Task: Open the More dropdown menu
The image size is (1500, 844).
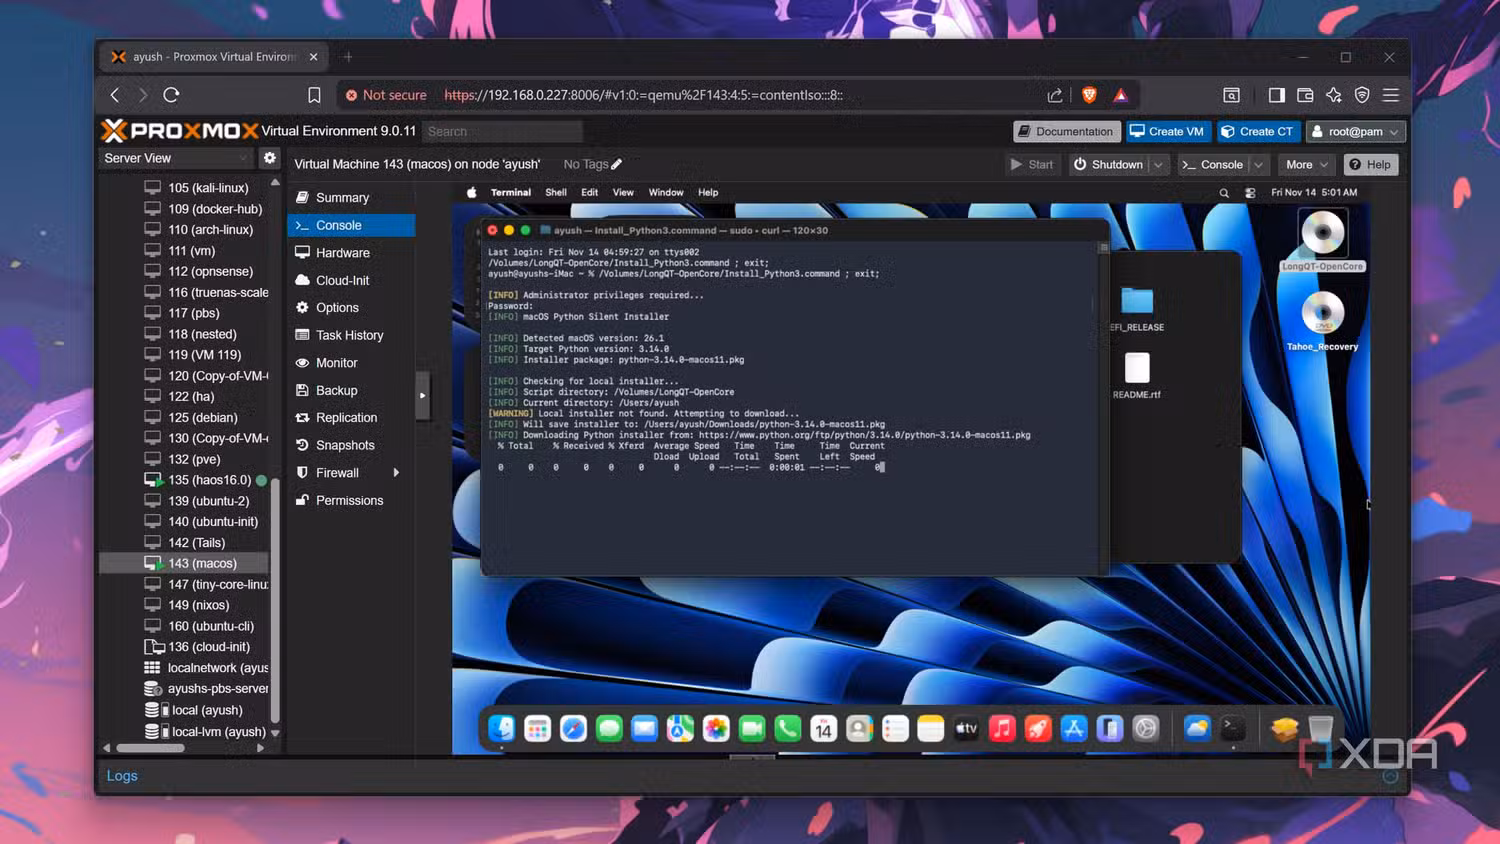Action: tap(1306, 165)
